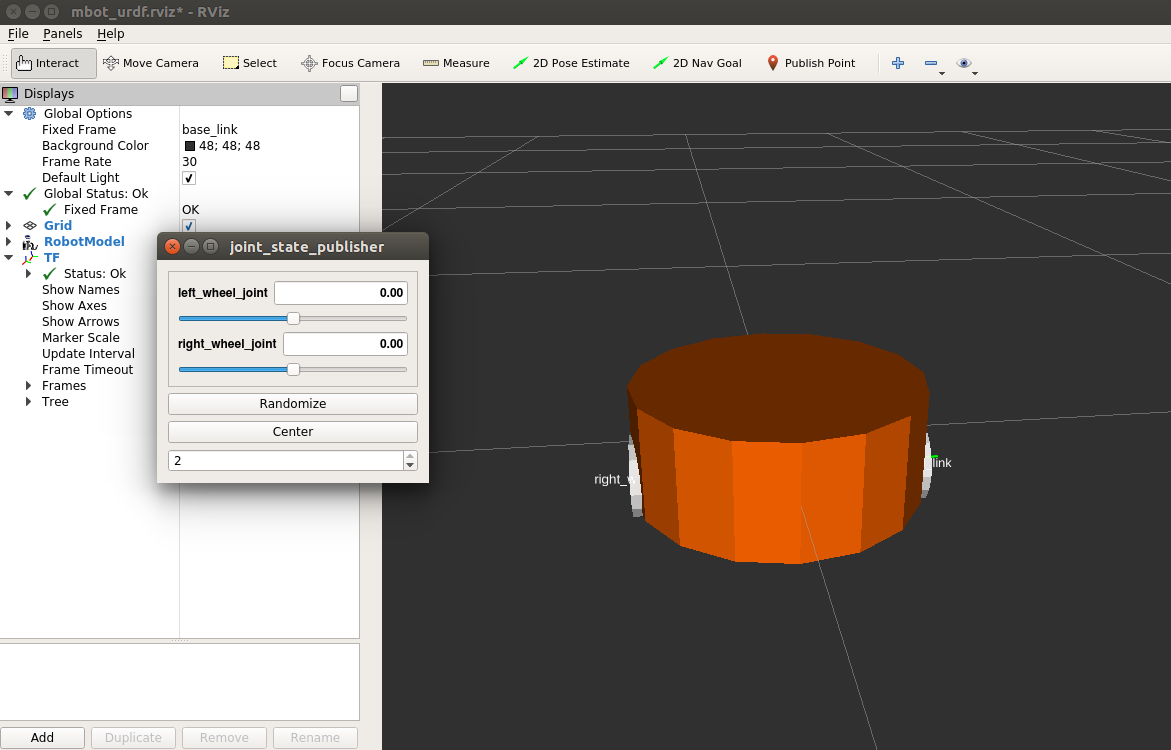Expand the Frames entry under TF
This screenshot has height=750, width=1171.
pyautogui.click(x=28, y=385)
